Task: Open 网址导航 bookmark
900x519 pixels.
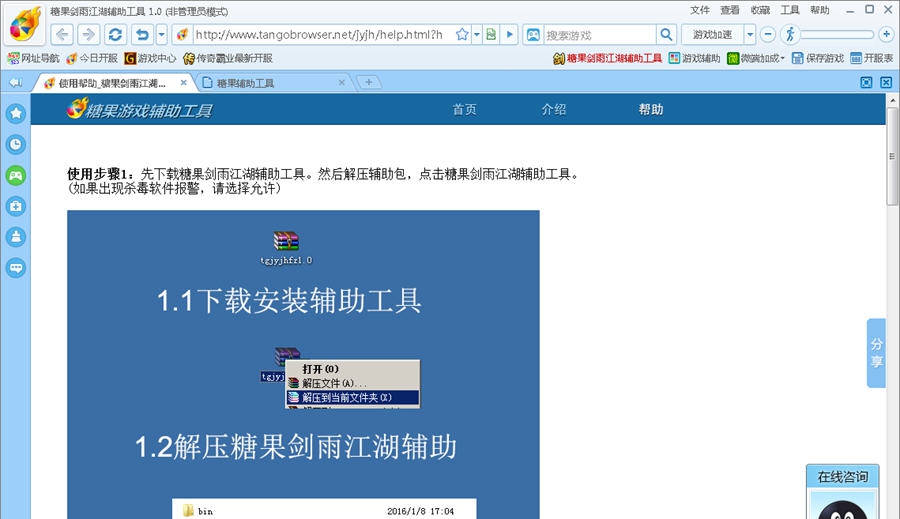Action: tap(33, 58)
